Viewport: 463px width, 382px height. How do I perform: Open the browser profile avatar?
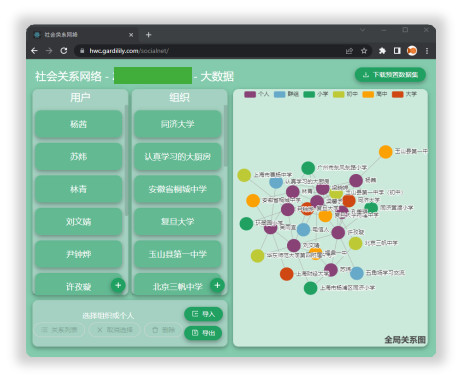click(412, 51)
